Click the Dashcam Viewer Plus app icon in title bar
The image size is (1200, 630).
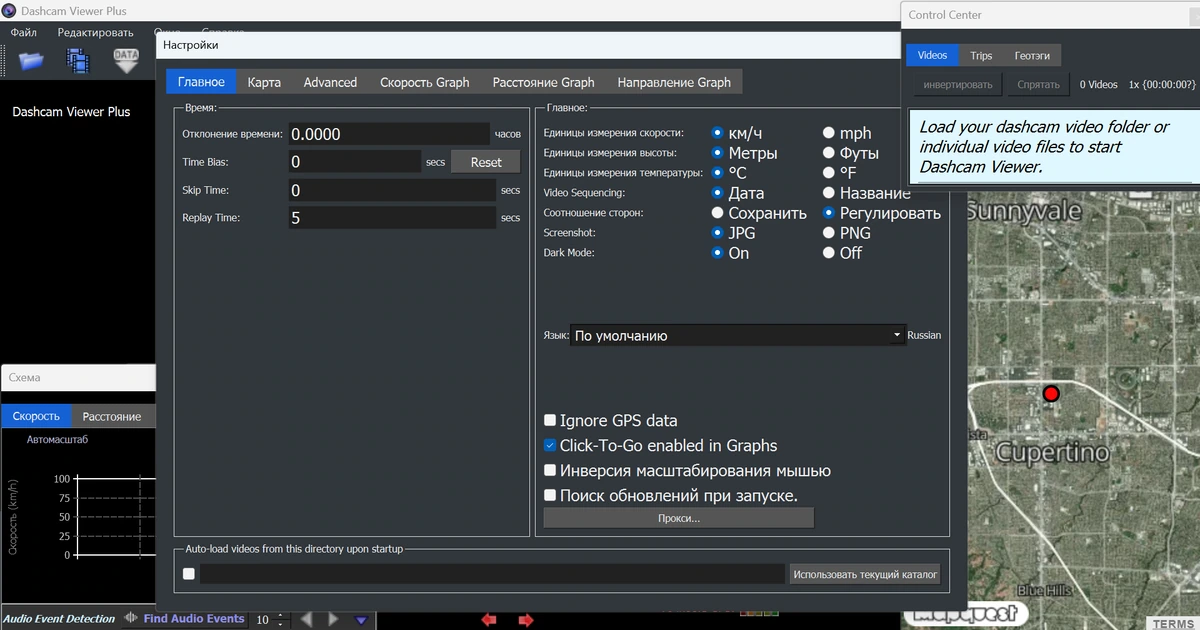tap(9, 11)
